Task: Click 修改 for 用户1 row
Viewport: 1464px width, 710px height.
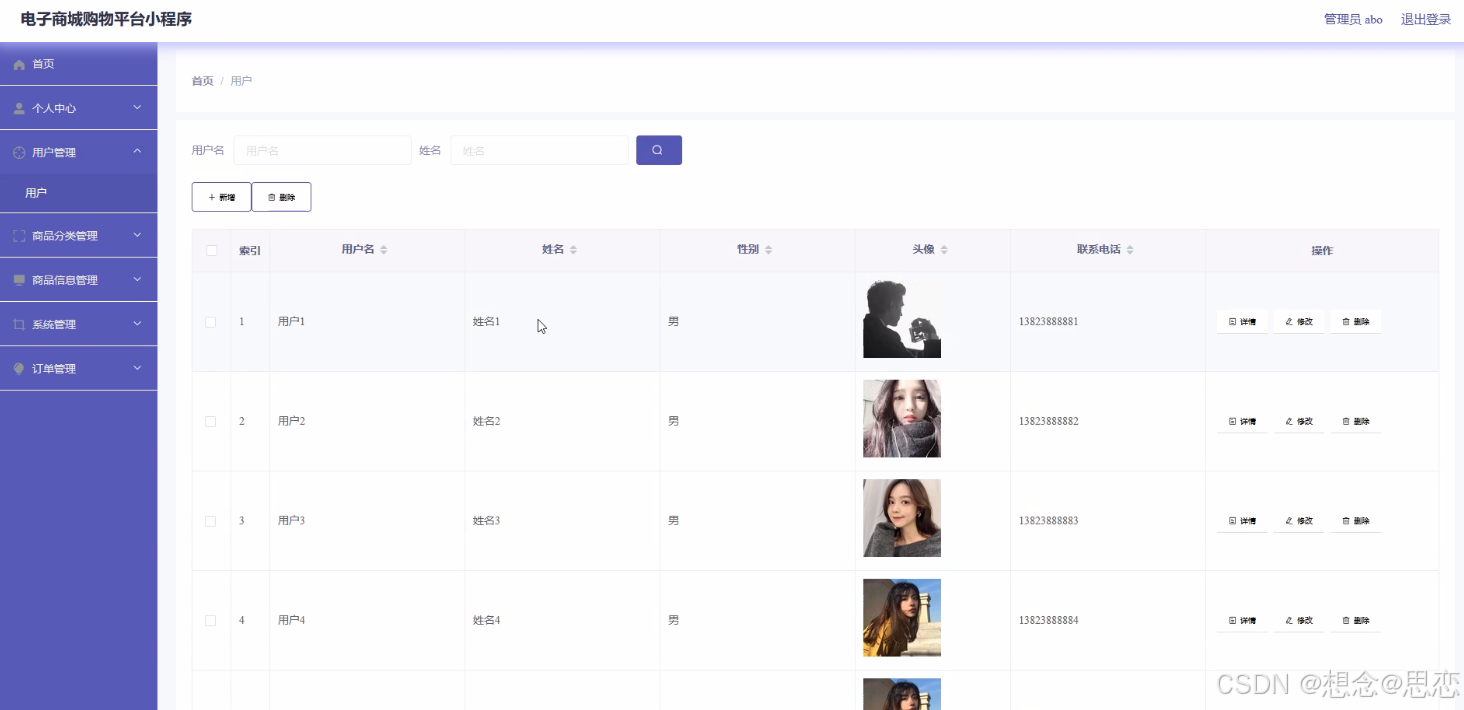Action: (1299, 322)
